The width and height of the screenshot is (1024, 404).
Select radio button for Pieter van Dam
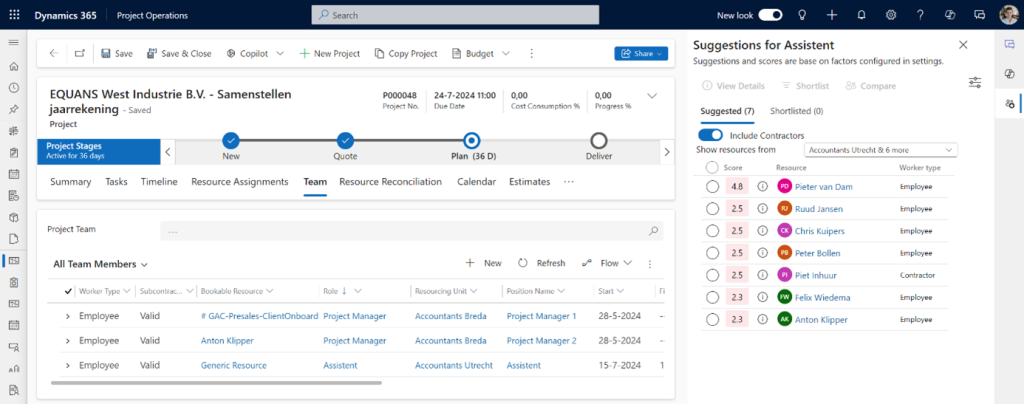(712, 187)
